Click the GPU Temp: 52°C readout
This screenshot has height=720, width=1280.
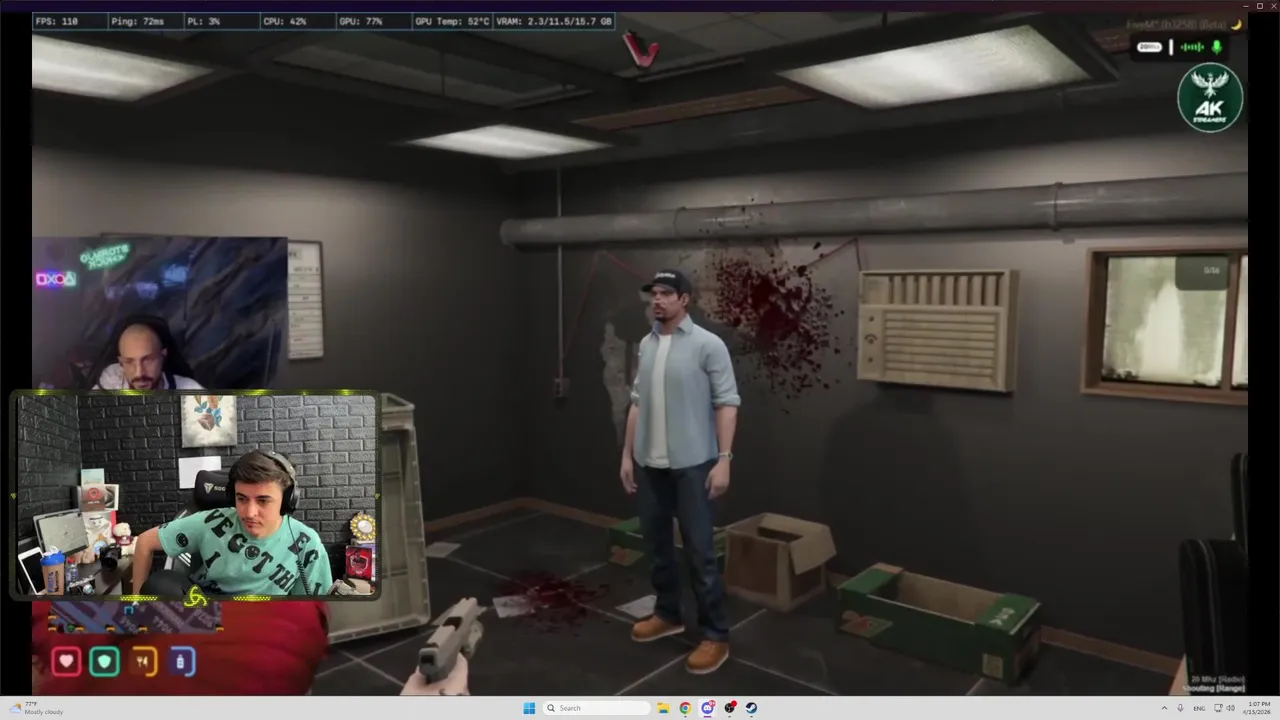(x=453, y=21)
